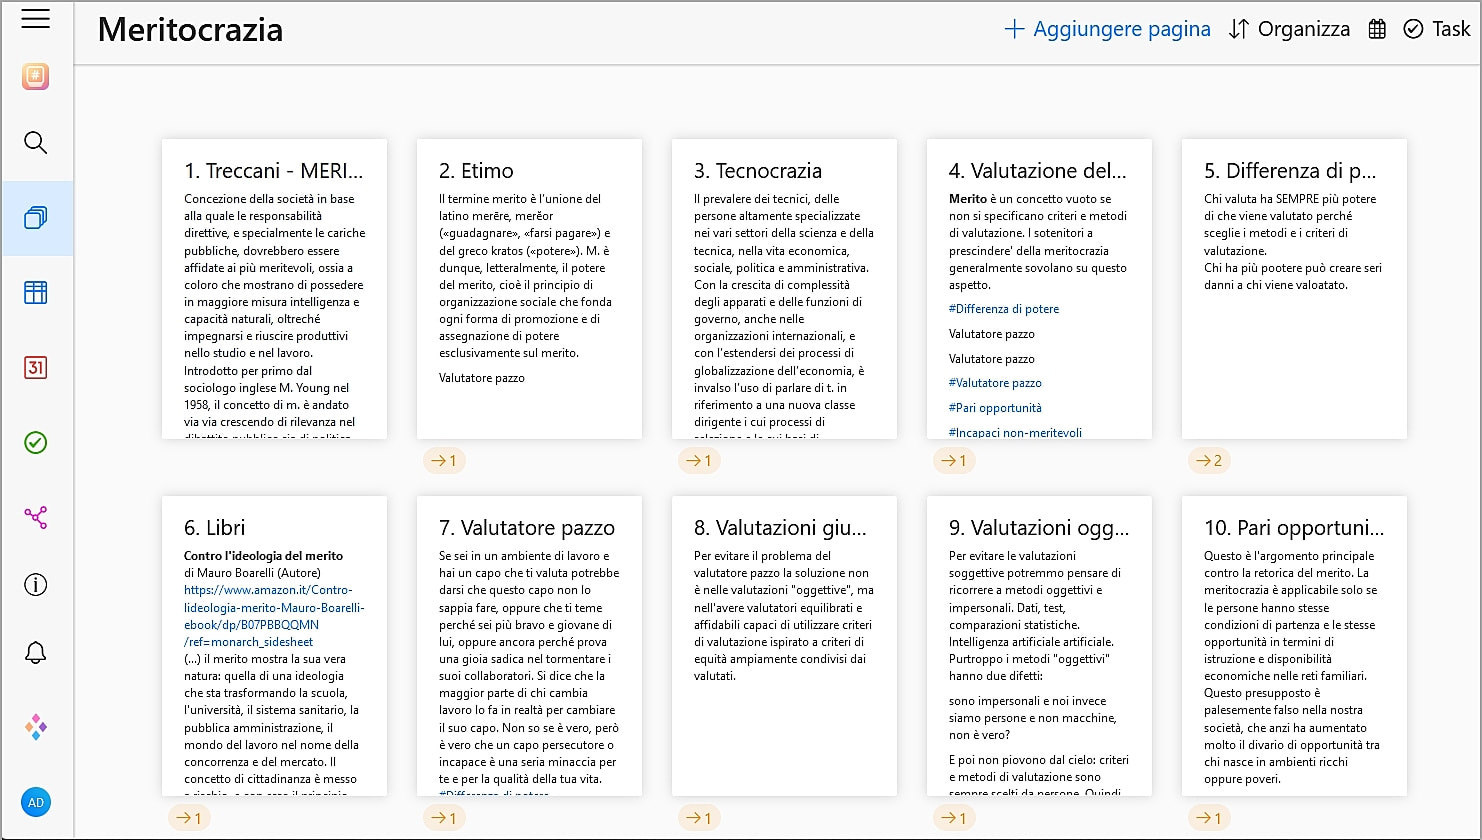Open card 5. Differenza di p...
This screenshot has height=840, width=1482.
click(1294, 289)
